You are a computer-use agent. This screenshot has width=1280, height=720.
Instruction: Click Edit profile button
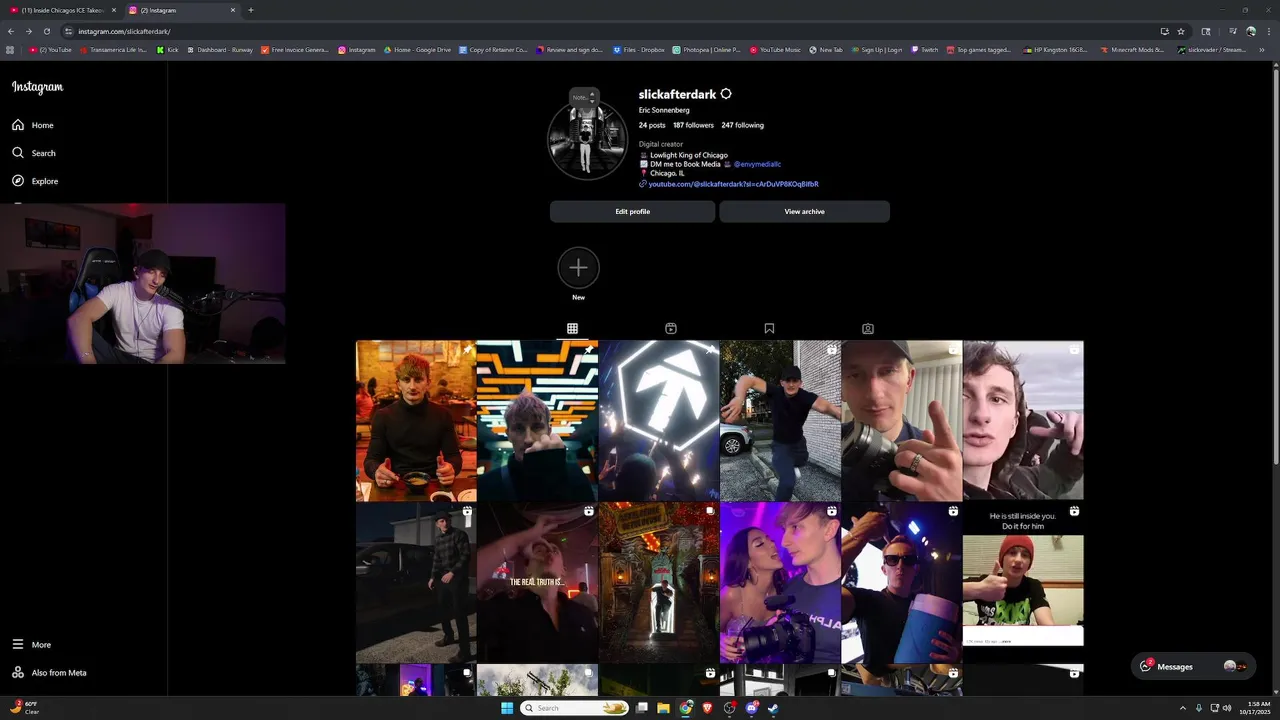(x=632, y=211)
